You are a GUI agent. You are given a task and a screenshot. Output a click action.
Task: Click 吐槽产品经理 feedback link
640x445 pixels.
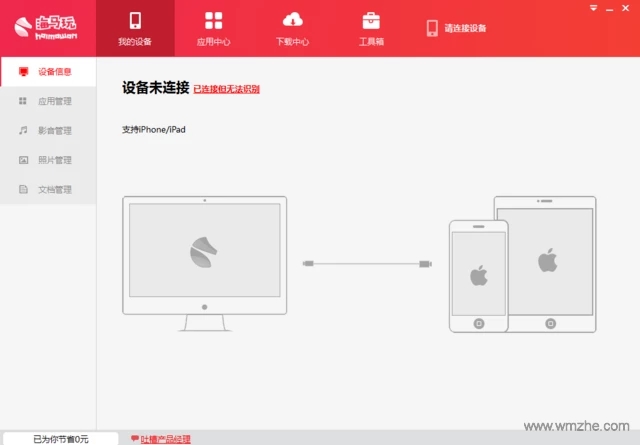165,439
